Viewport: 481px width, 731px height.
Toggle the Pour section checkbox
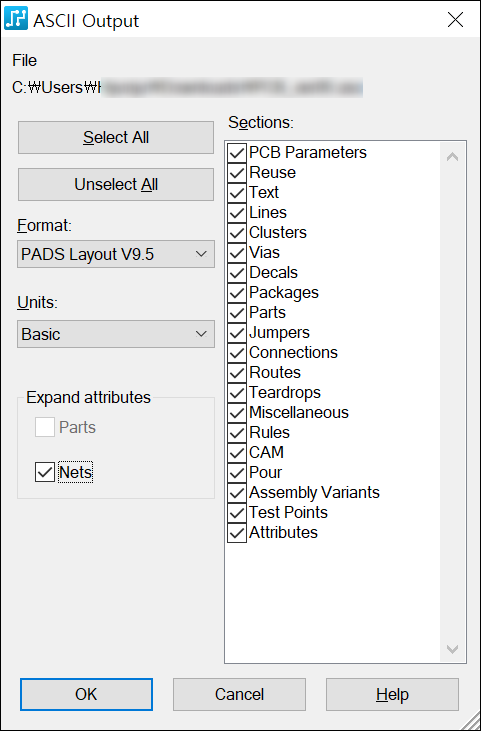[237, 473]
